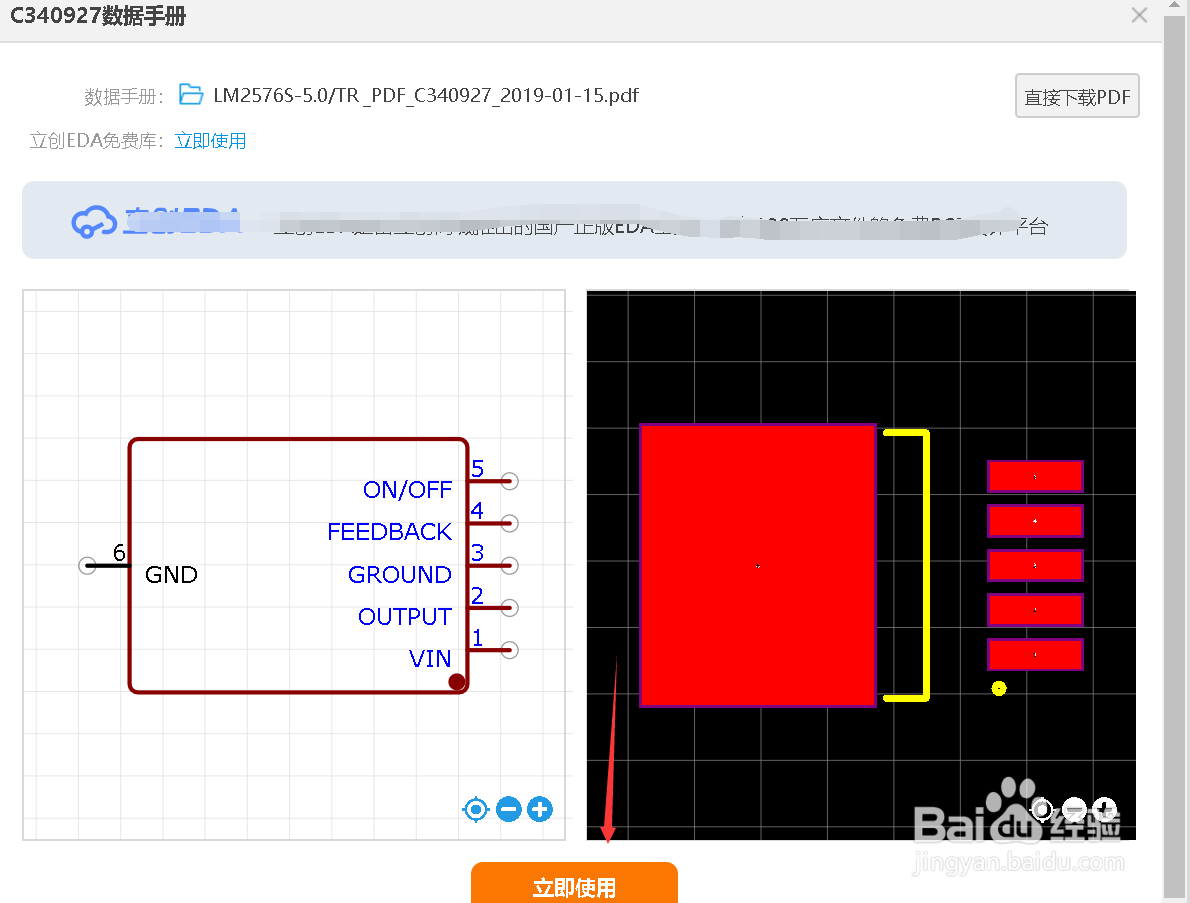Open LM2576S-5.0/TR PDF datasheet link

pos(426,95)
